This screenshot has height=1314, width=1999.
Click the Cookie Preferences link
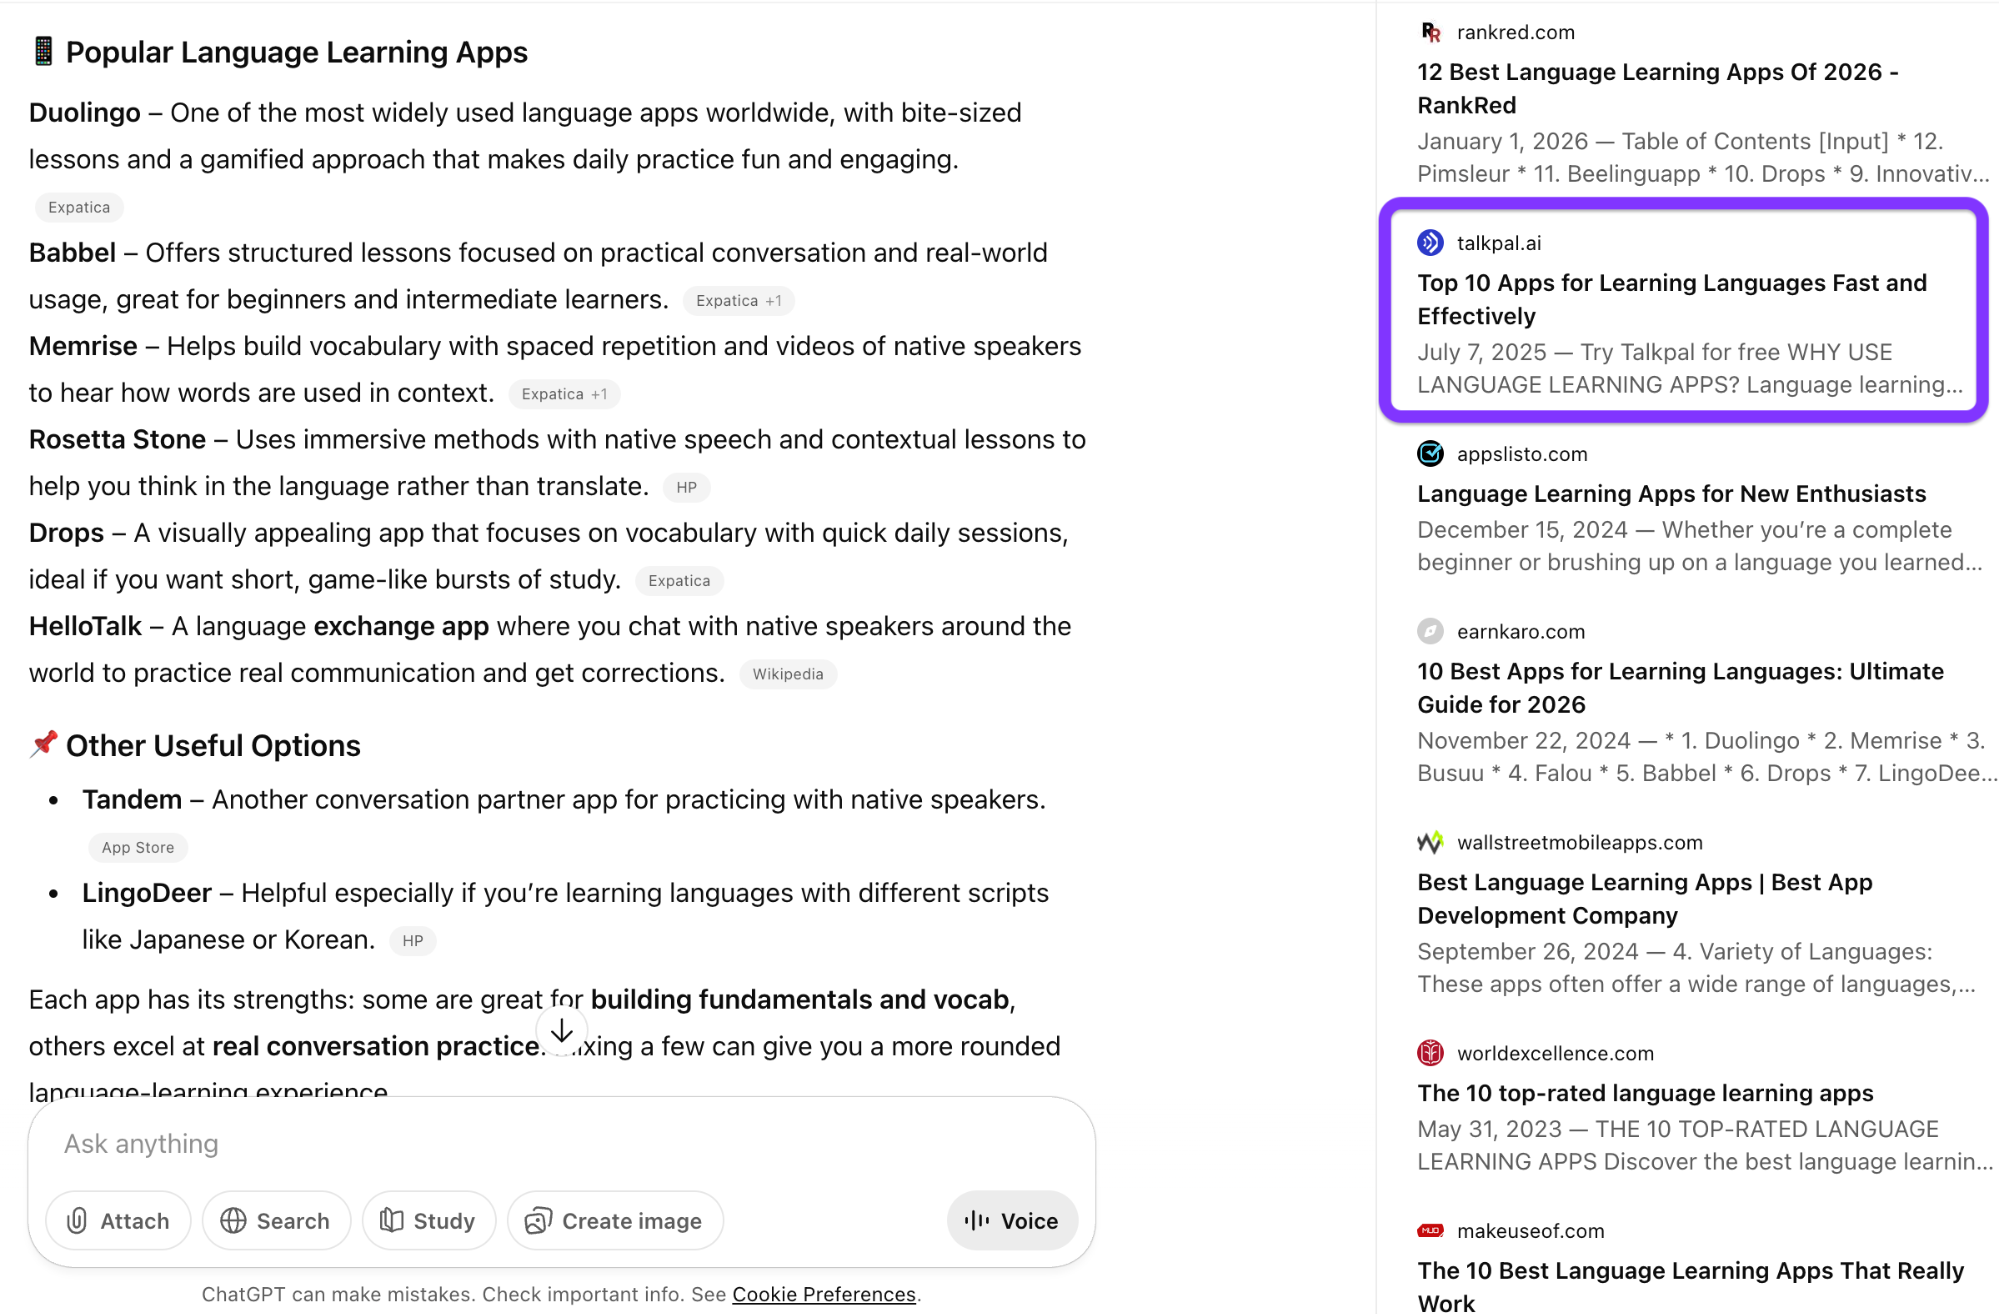pyautogui.click(x=823, y=1294)
